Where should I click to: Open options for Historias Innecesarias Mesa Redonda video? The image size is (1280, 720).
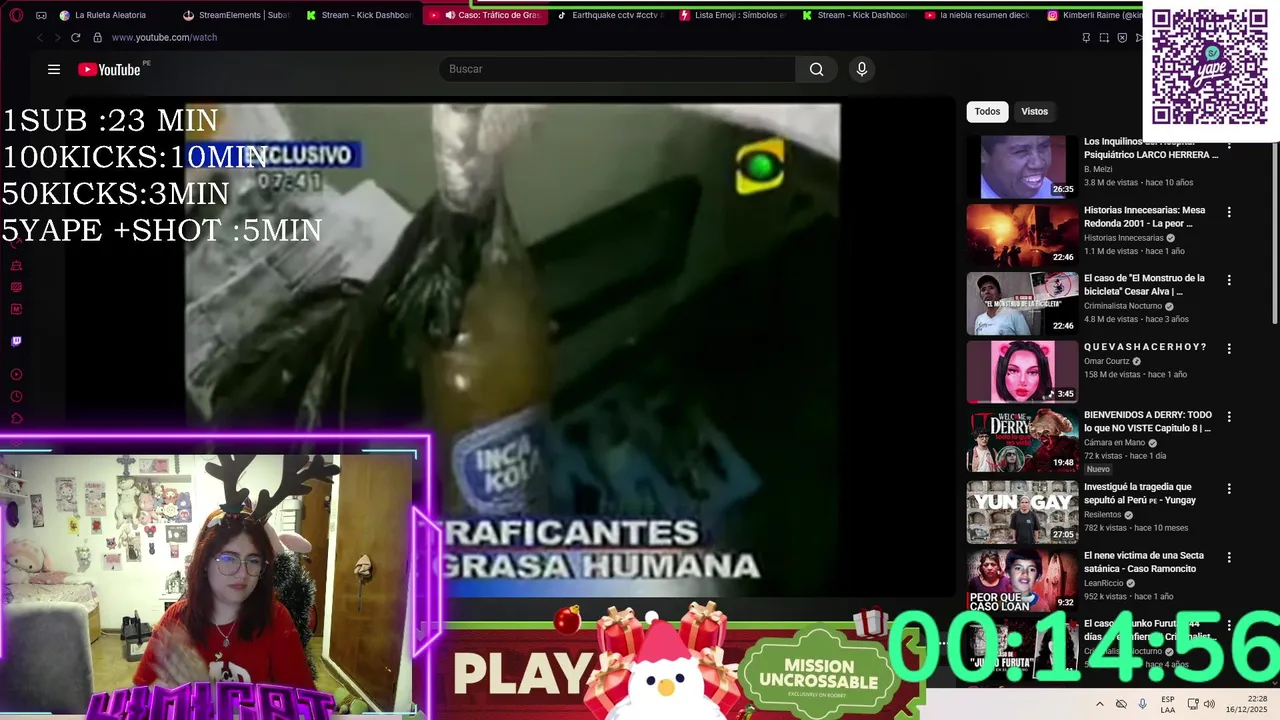1229,212
